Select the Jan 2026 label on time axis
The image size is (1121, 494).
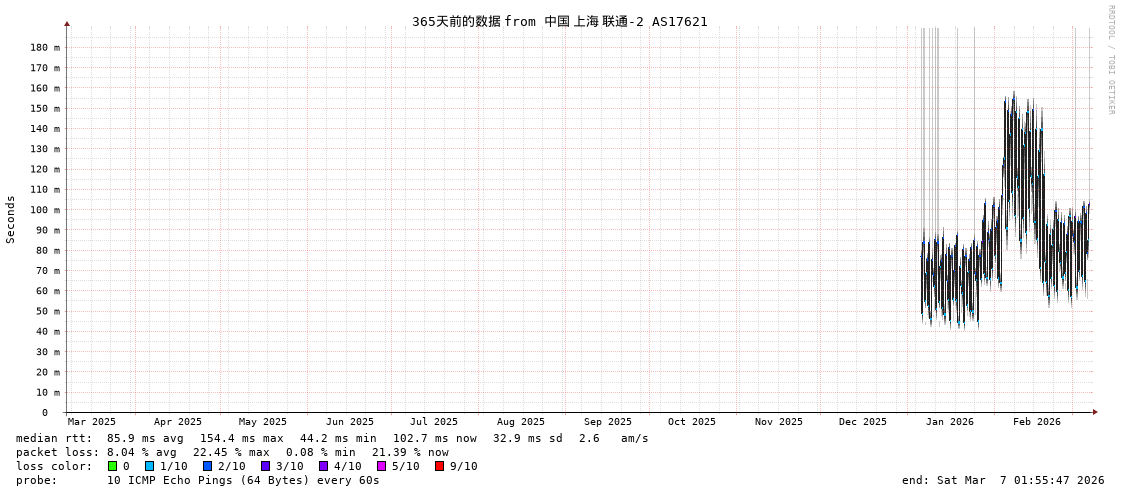(949, 422)
